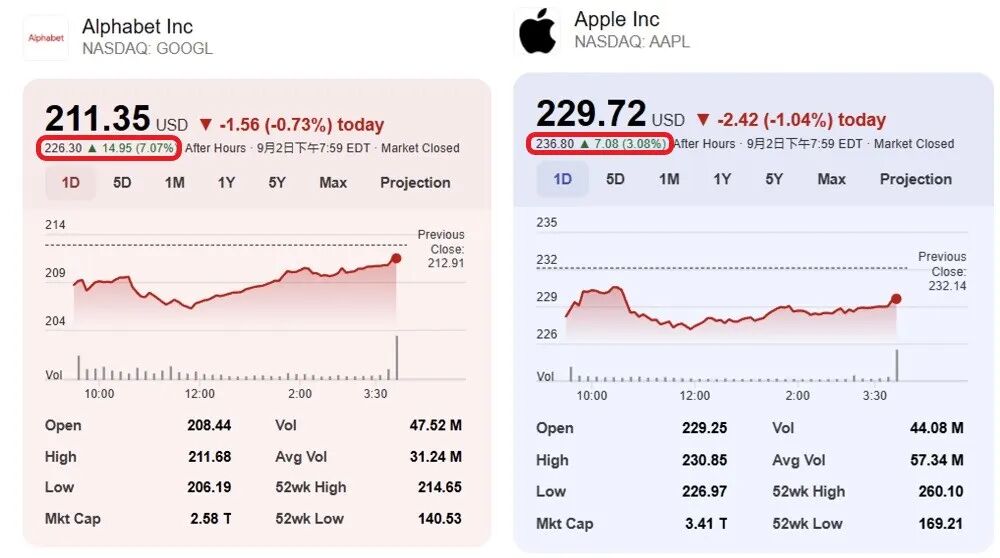Show Alphabet 1M price history
The image size is (1000, 558).
pos(174,183)
